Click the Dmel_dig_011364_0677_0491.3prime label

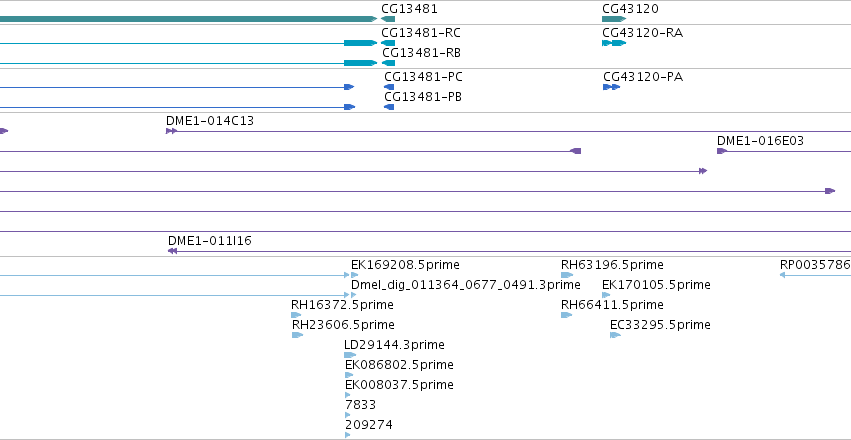point(466,285)
